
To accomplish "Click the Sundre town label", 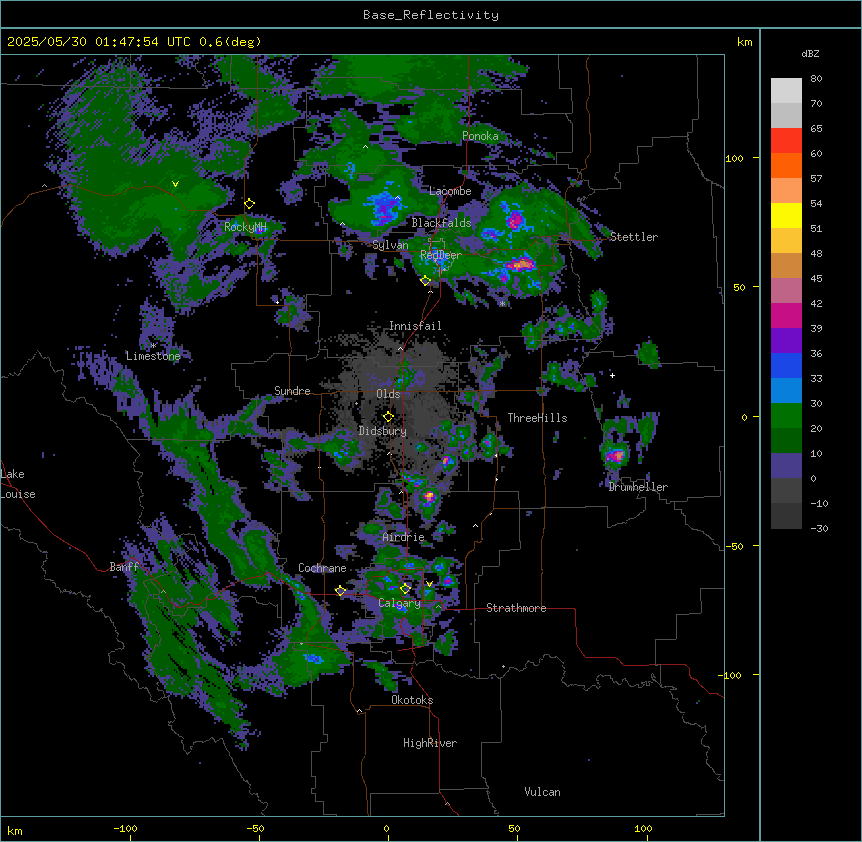I will [x=292, y=391].
